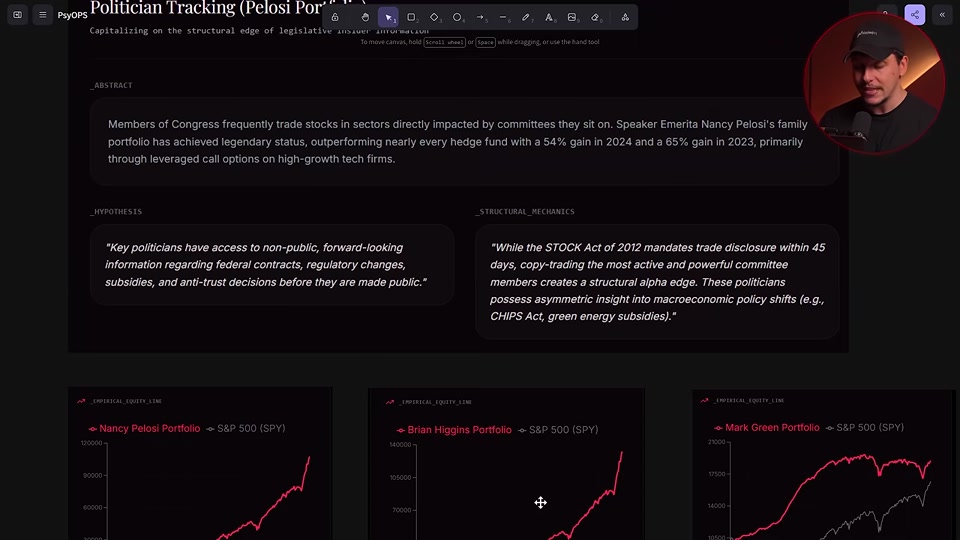Screen dimensions: 960x540
Task: Click the 105000 axis label on Higgins chart
Action: pos(400,478)
